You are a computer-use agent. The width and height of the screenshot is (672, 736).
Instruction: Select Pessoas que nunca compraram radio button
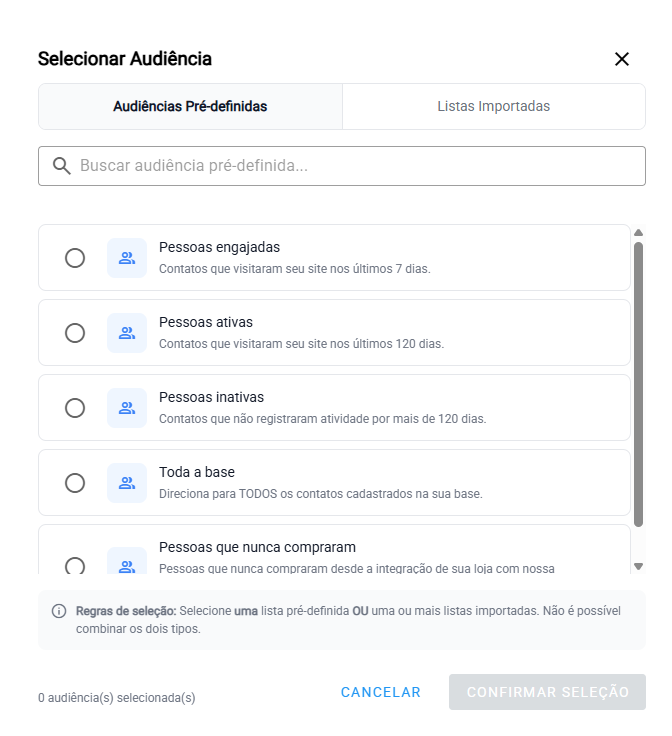(75, 566)
